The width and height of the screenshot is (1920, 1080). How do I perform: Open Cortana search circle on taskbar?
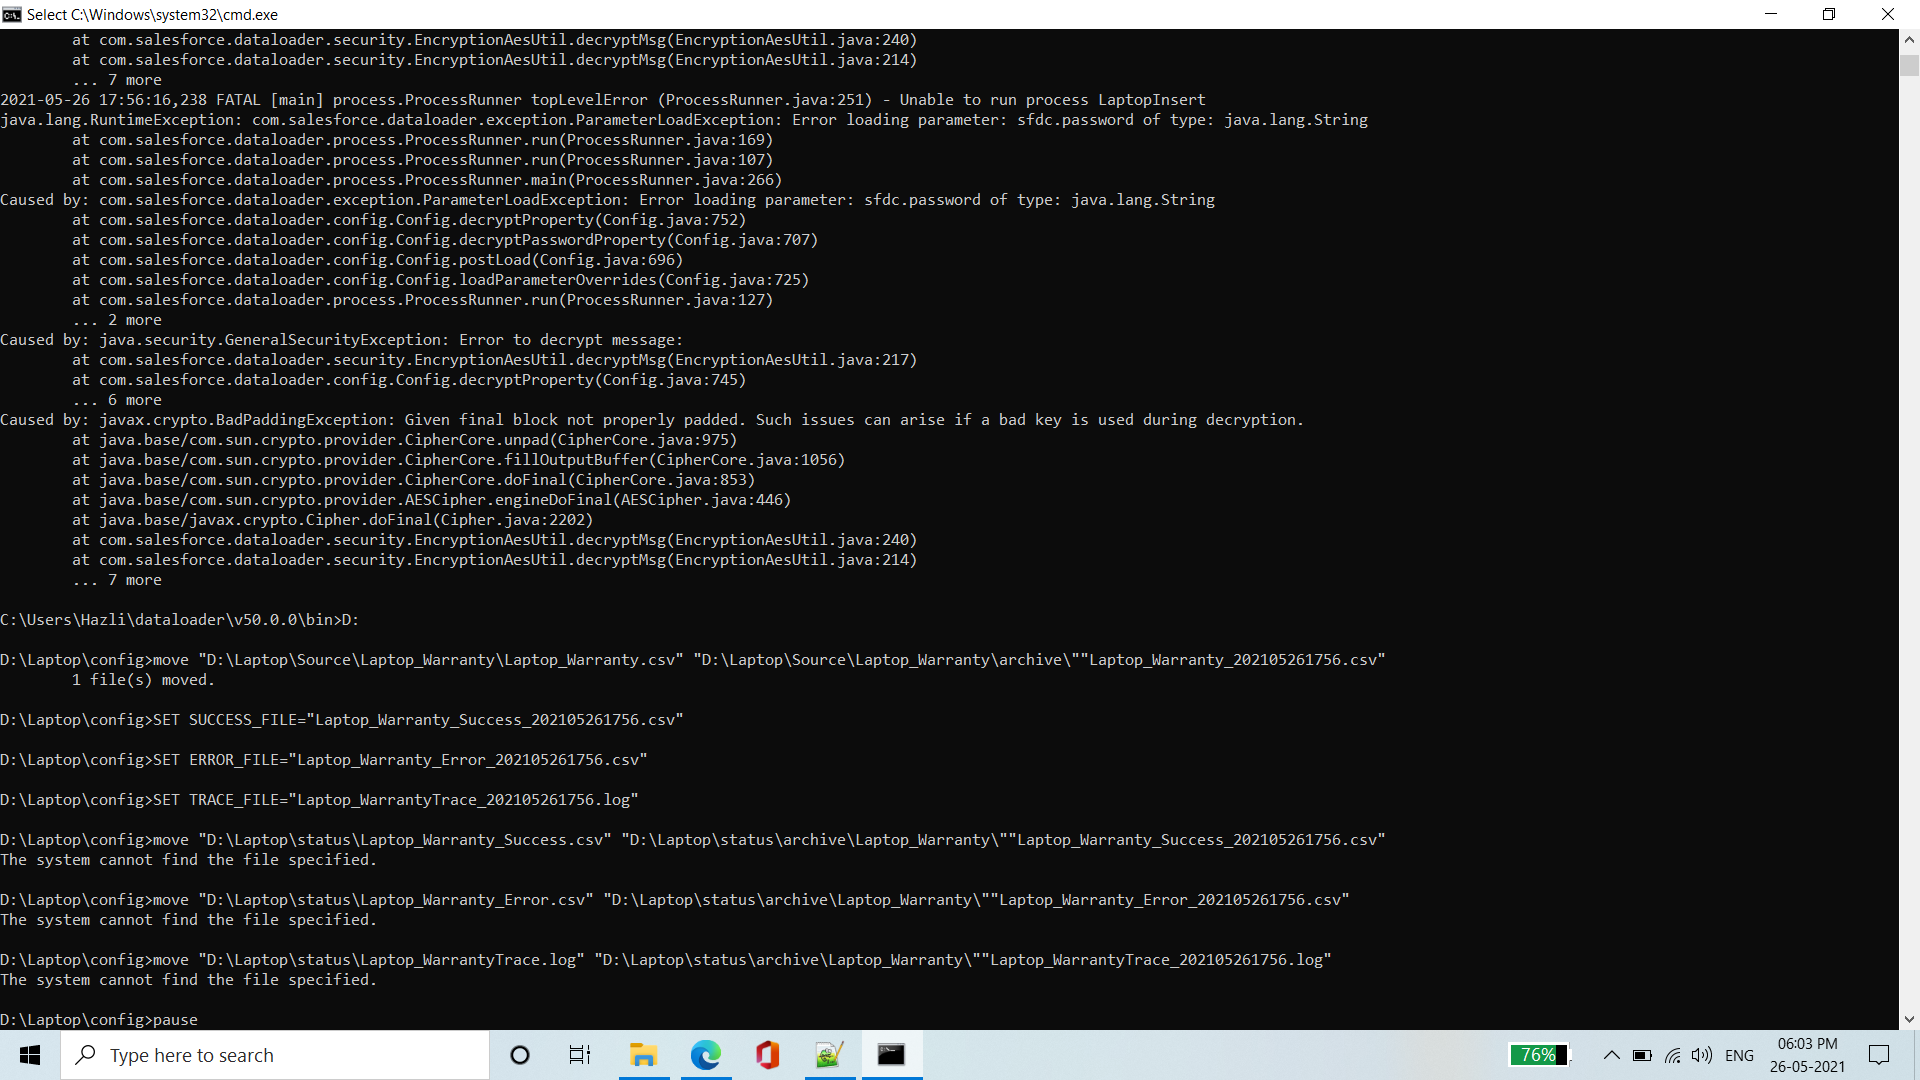pyautogui.click(x=519, y=1055)
